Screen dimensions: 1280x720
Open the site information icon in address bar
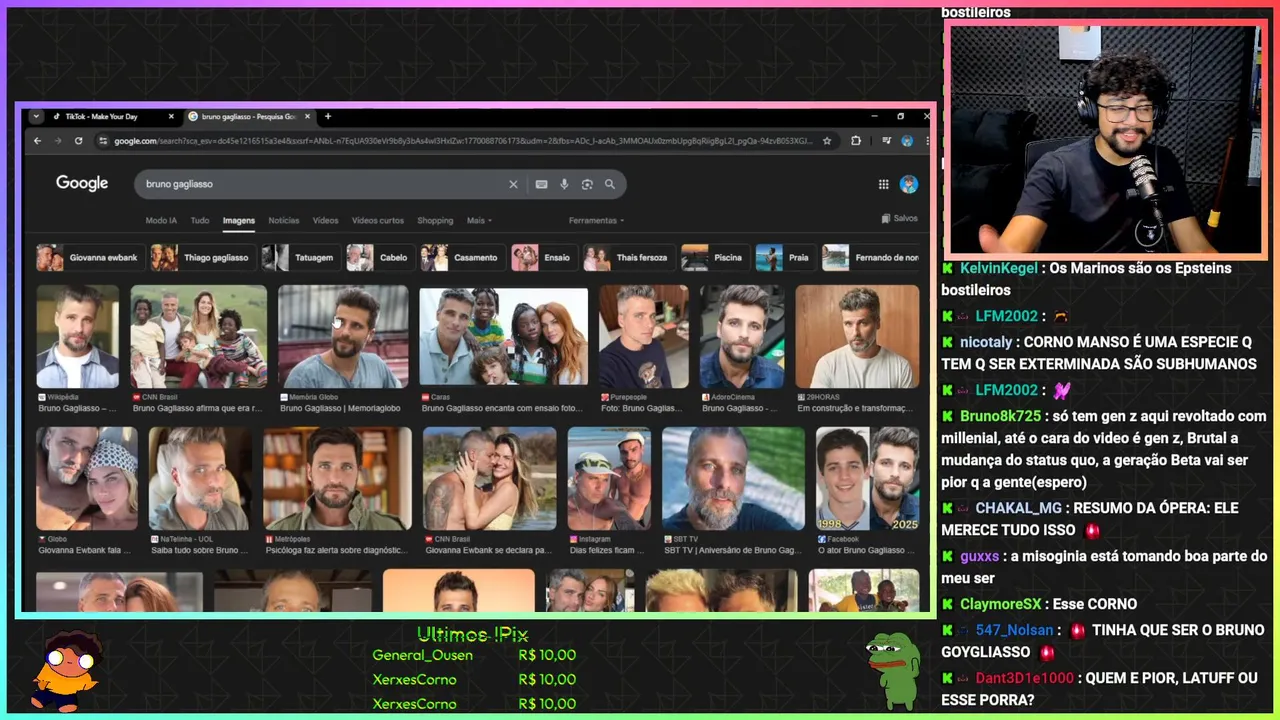click(x=103, y=141)
